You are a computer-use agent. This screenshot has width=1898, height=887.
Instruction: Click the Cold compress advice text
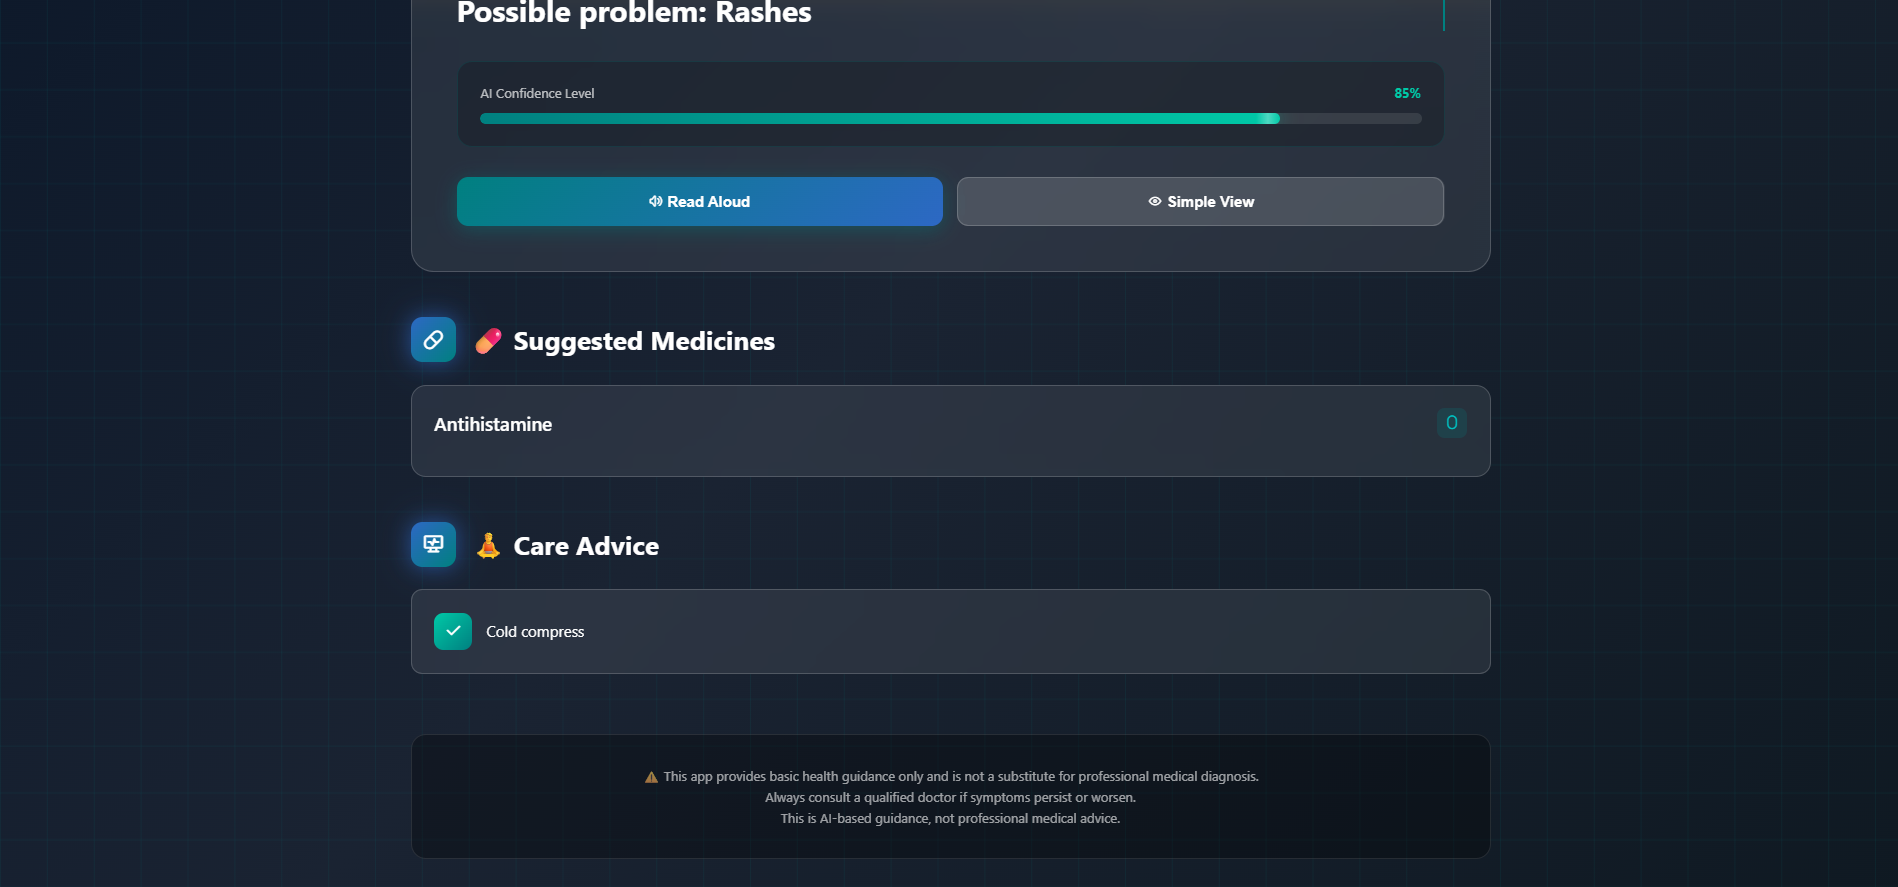click(535, 632)
